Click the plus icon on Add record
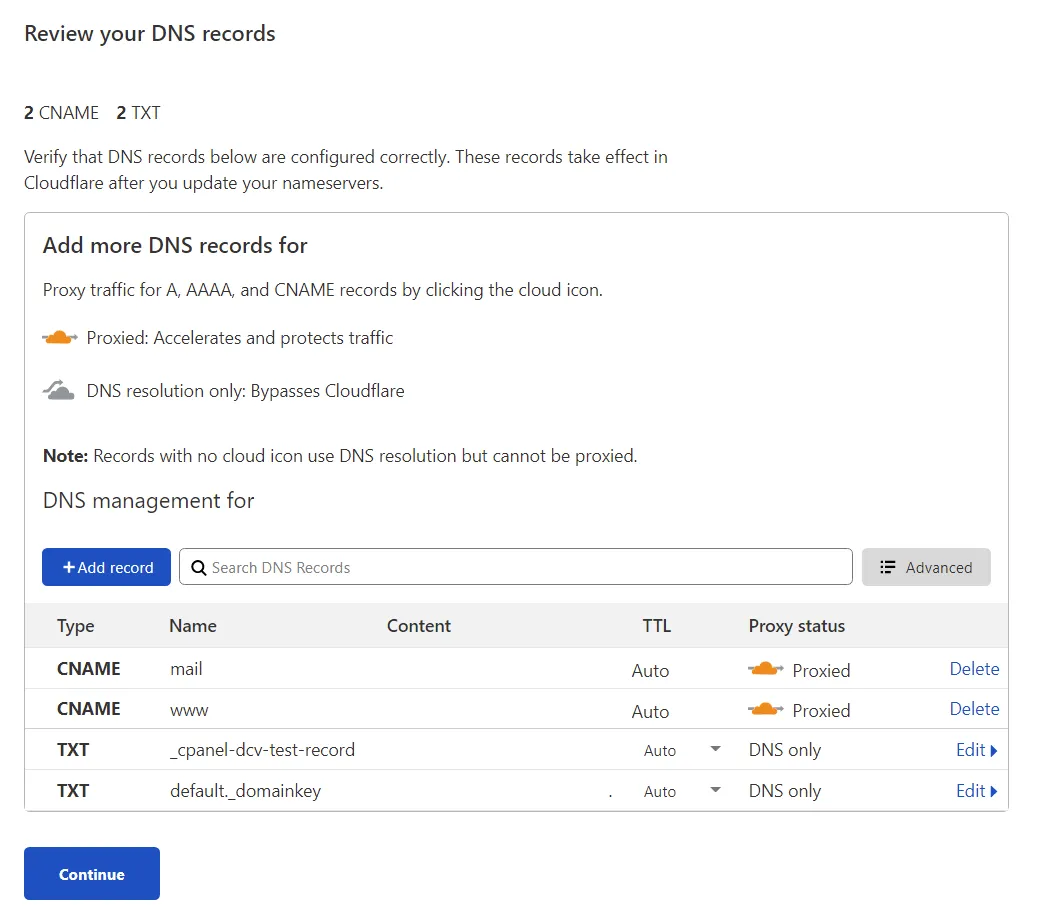Image resolution: width=1039 pixels, height=921 pixels. [x=69, y=567]
